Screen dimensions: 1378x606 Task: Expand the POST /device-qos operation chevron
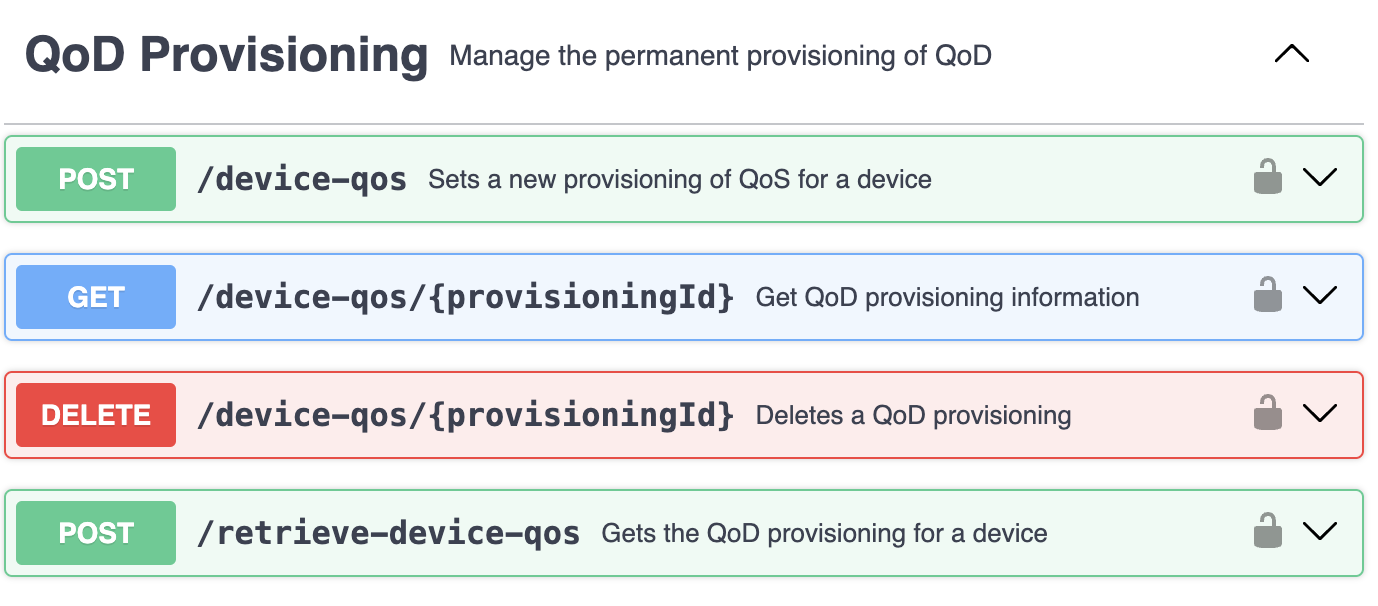pyautogui.click(x=1320, y=178)
